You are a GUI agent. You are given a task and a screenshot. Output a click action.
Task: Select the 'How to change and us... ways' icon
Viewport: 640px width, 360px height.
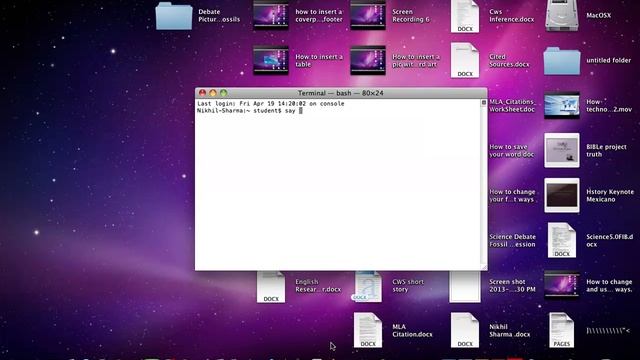coord(562,285)
